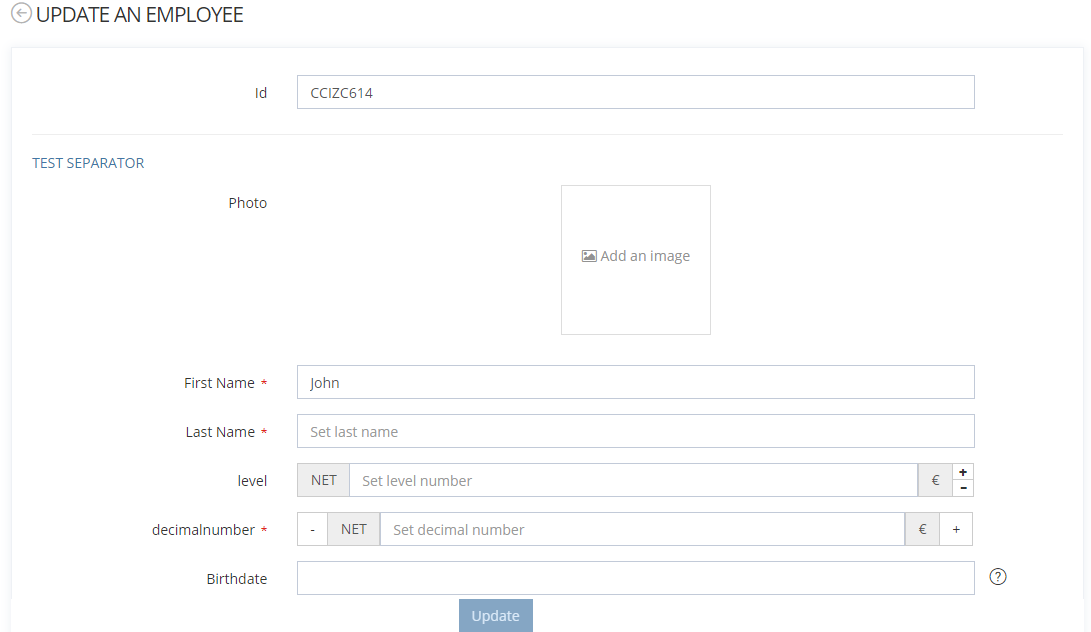Click the euro symbol on decimalnumber field
Viewport: 1091px width, 632px height.
[x=922, y=529]
